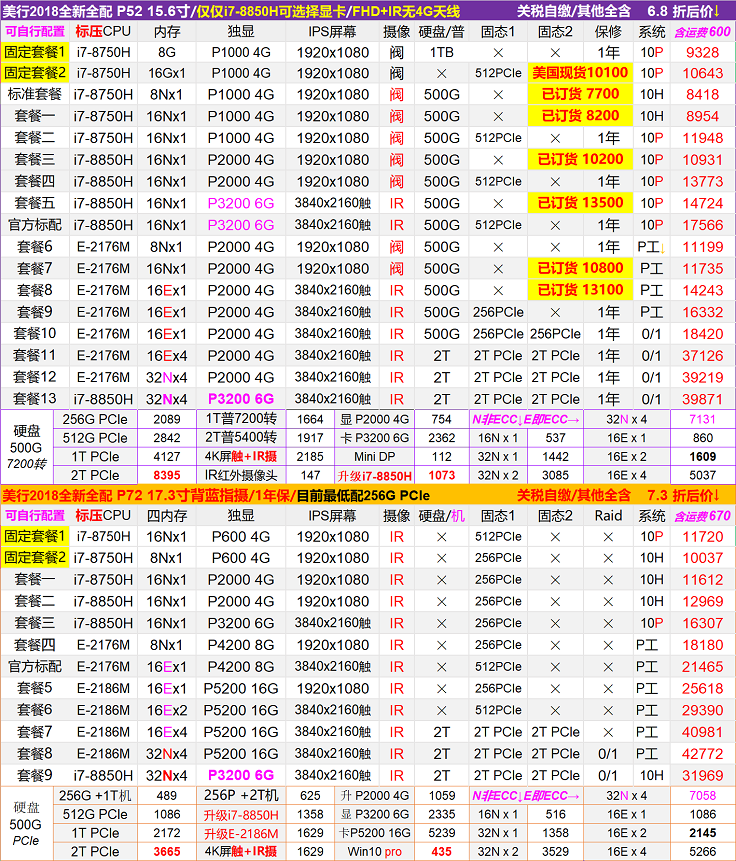Viewport: 736px width, 861px height.
Task: Click the yellow 美国现货10100 cell
Action: (580, 73)
